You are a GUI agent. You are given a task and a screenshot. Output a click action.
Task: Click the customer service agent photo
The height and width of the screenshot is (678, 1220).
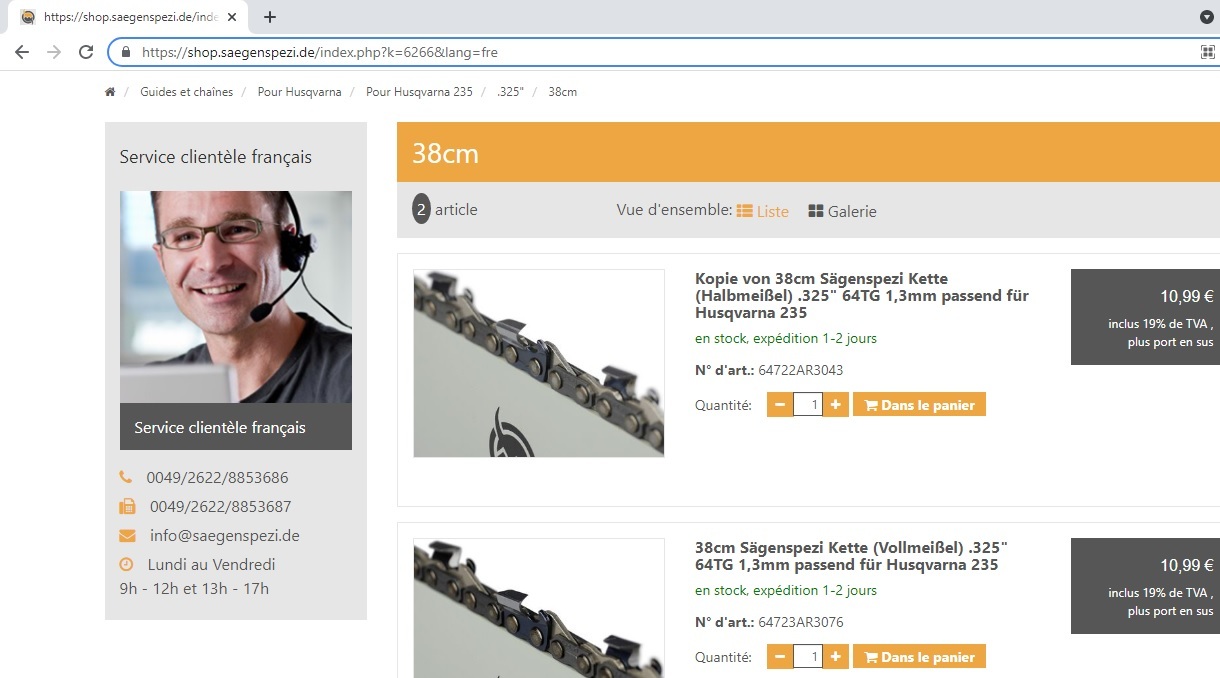[x=236, y=297]
